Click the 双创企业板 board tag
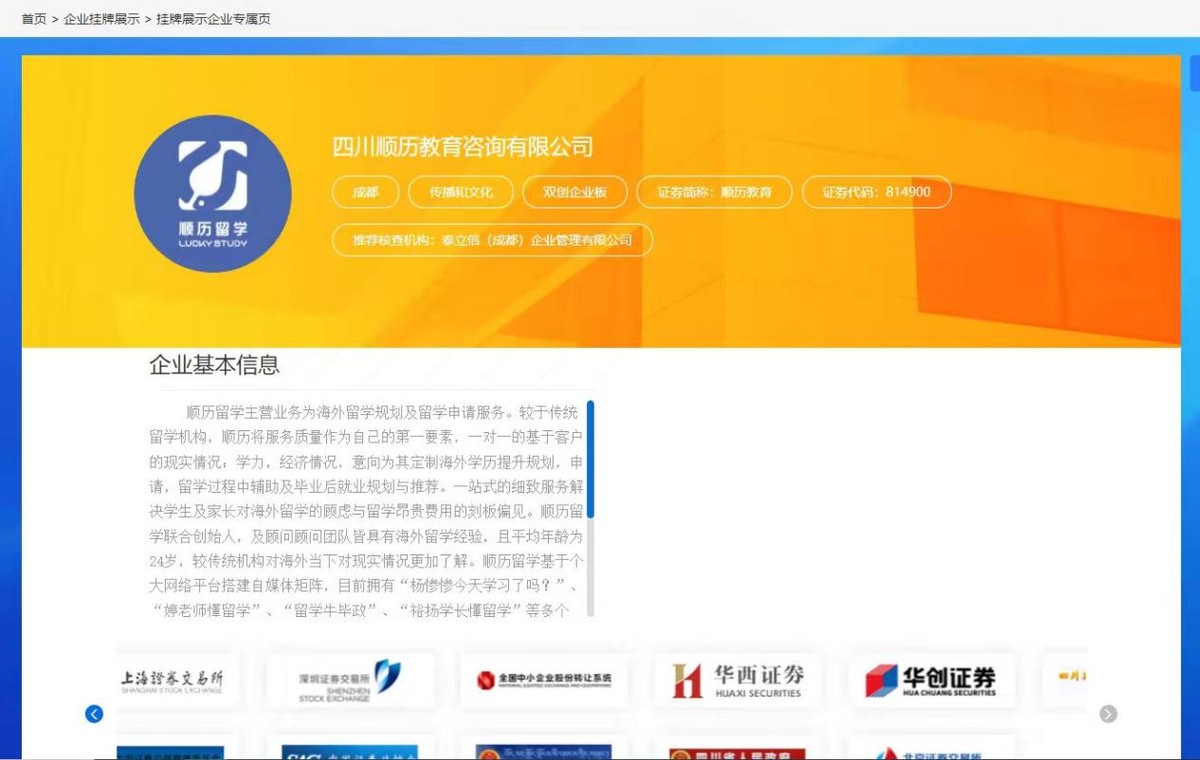 [575, 192]
